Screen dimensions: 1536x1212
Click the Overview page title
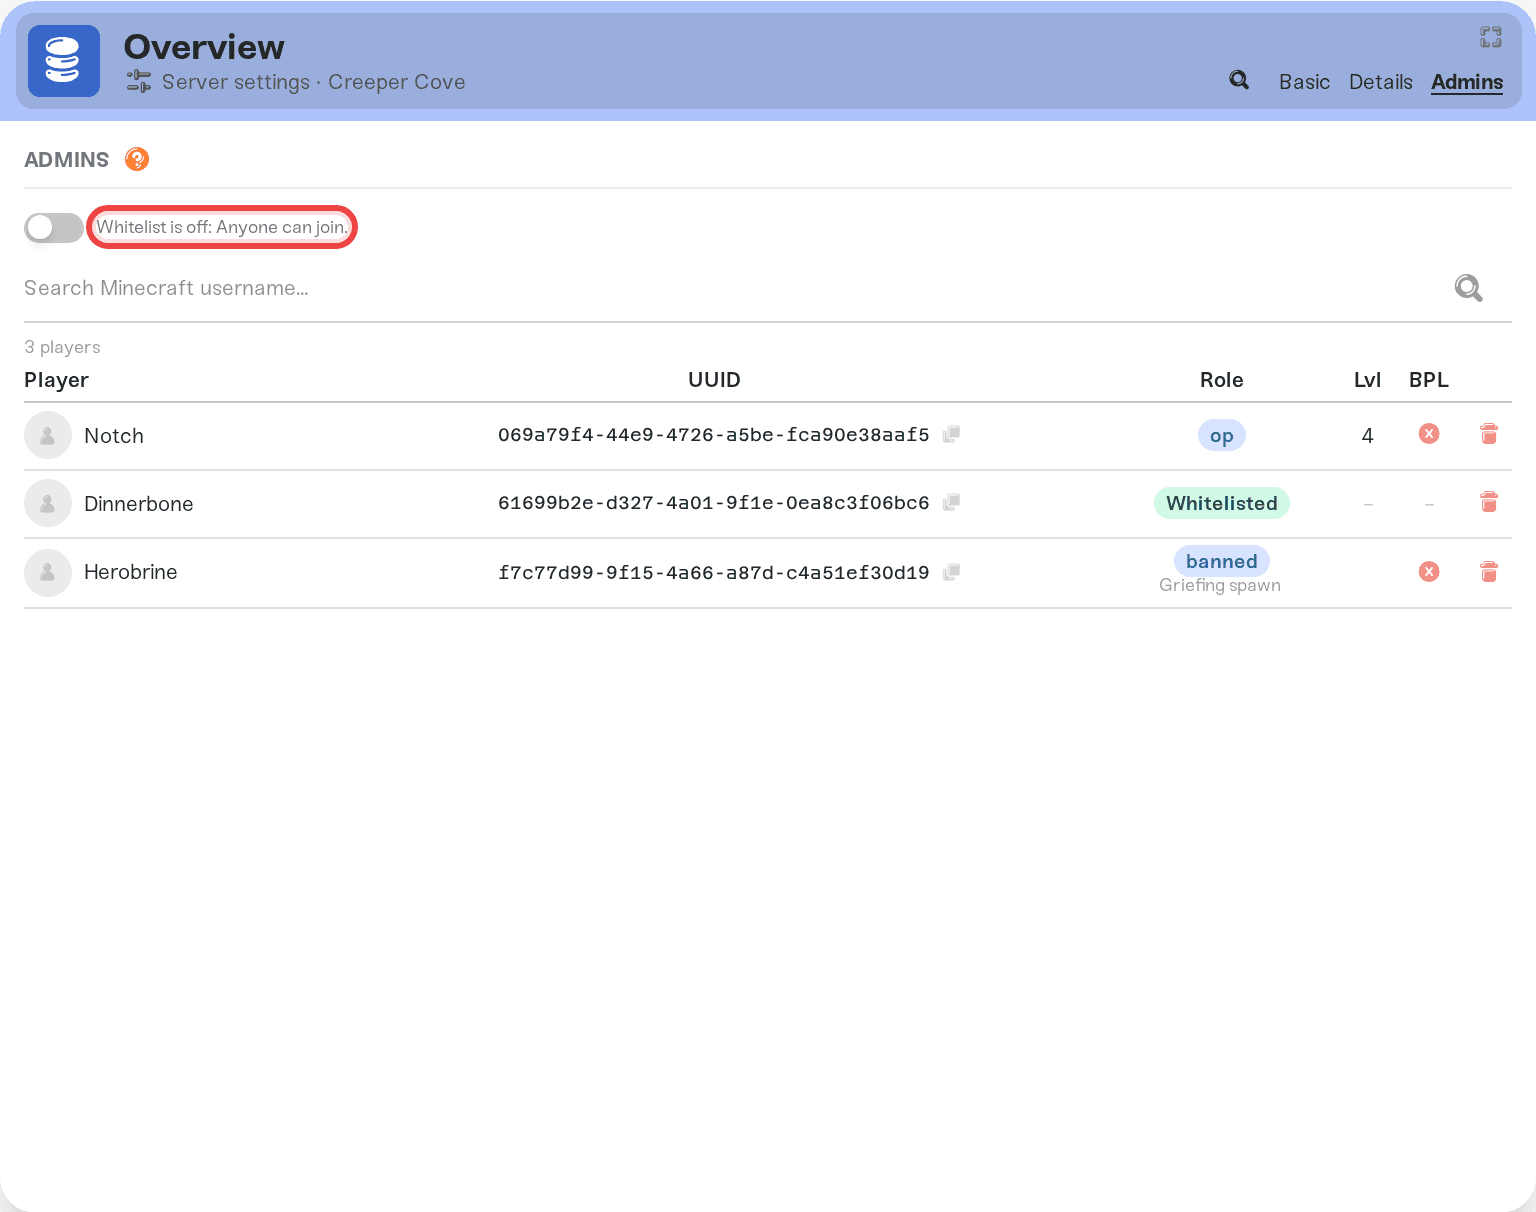tap(204, 47)
